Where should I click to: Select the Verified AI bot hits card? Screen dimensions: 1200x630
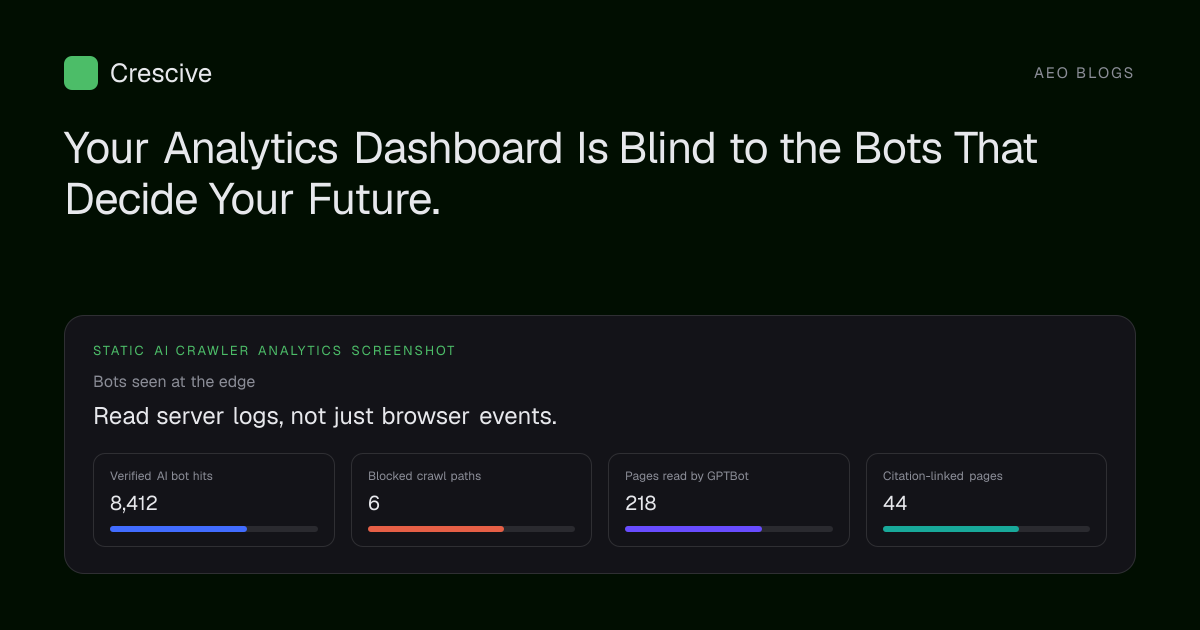click(x=214, y=500)
